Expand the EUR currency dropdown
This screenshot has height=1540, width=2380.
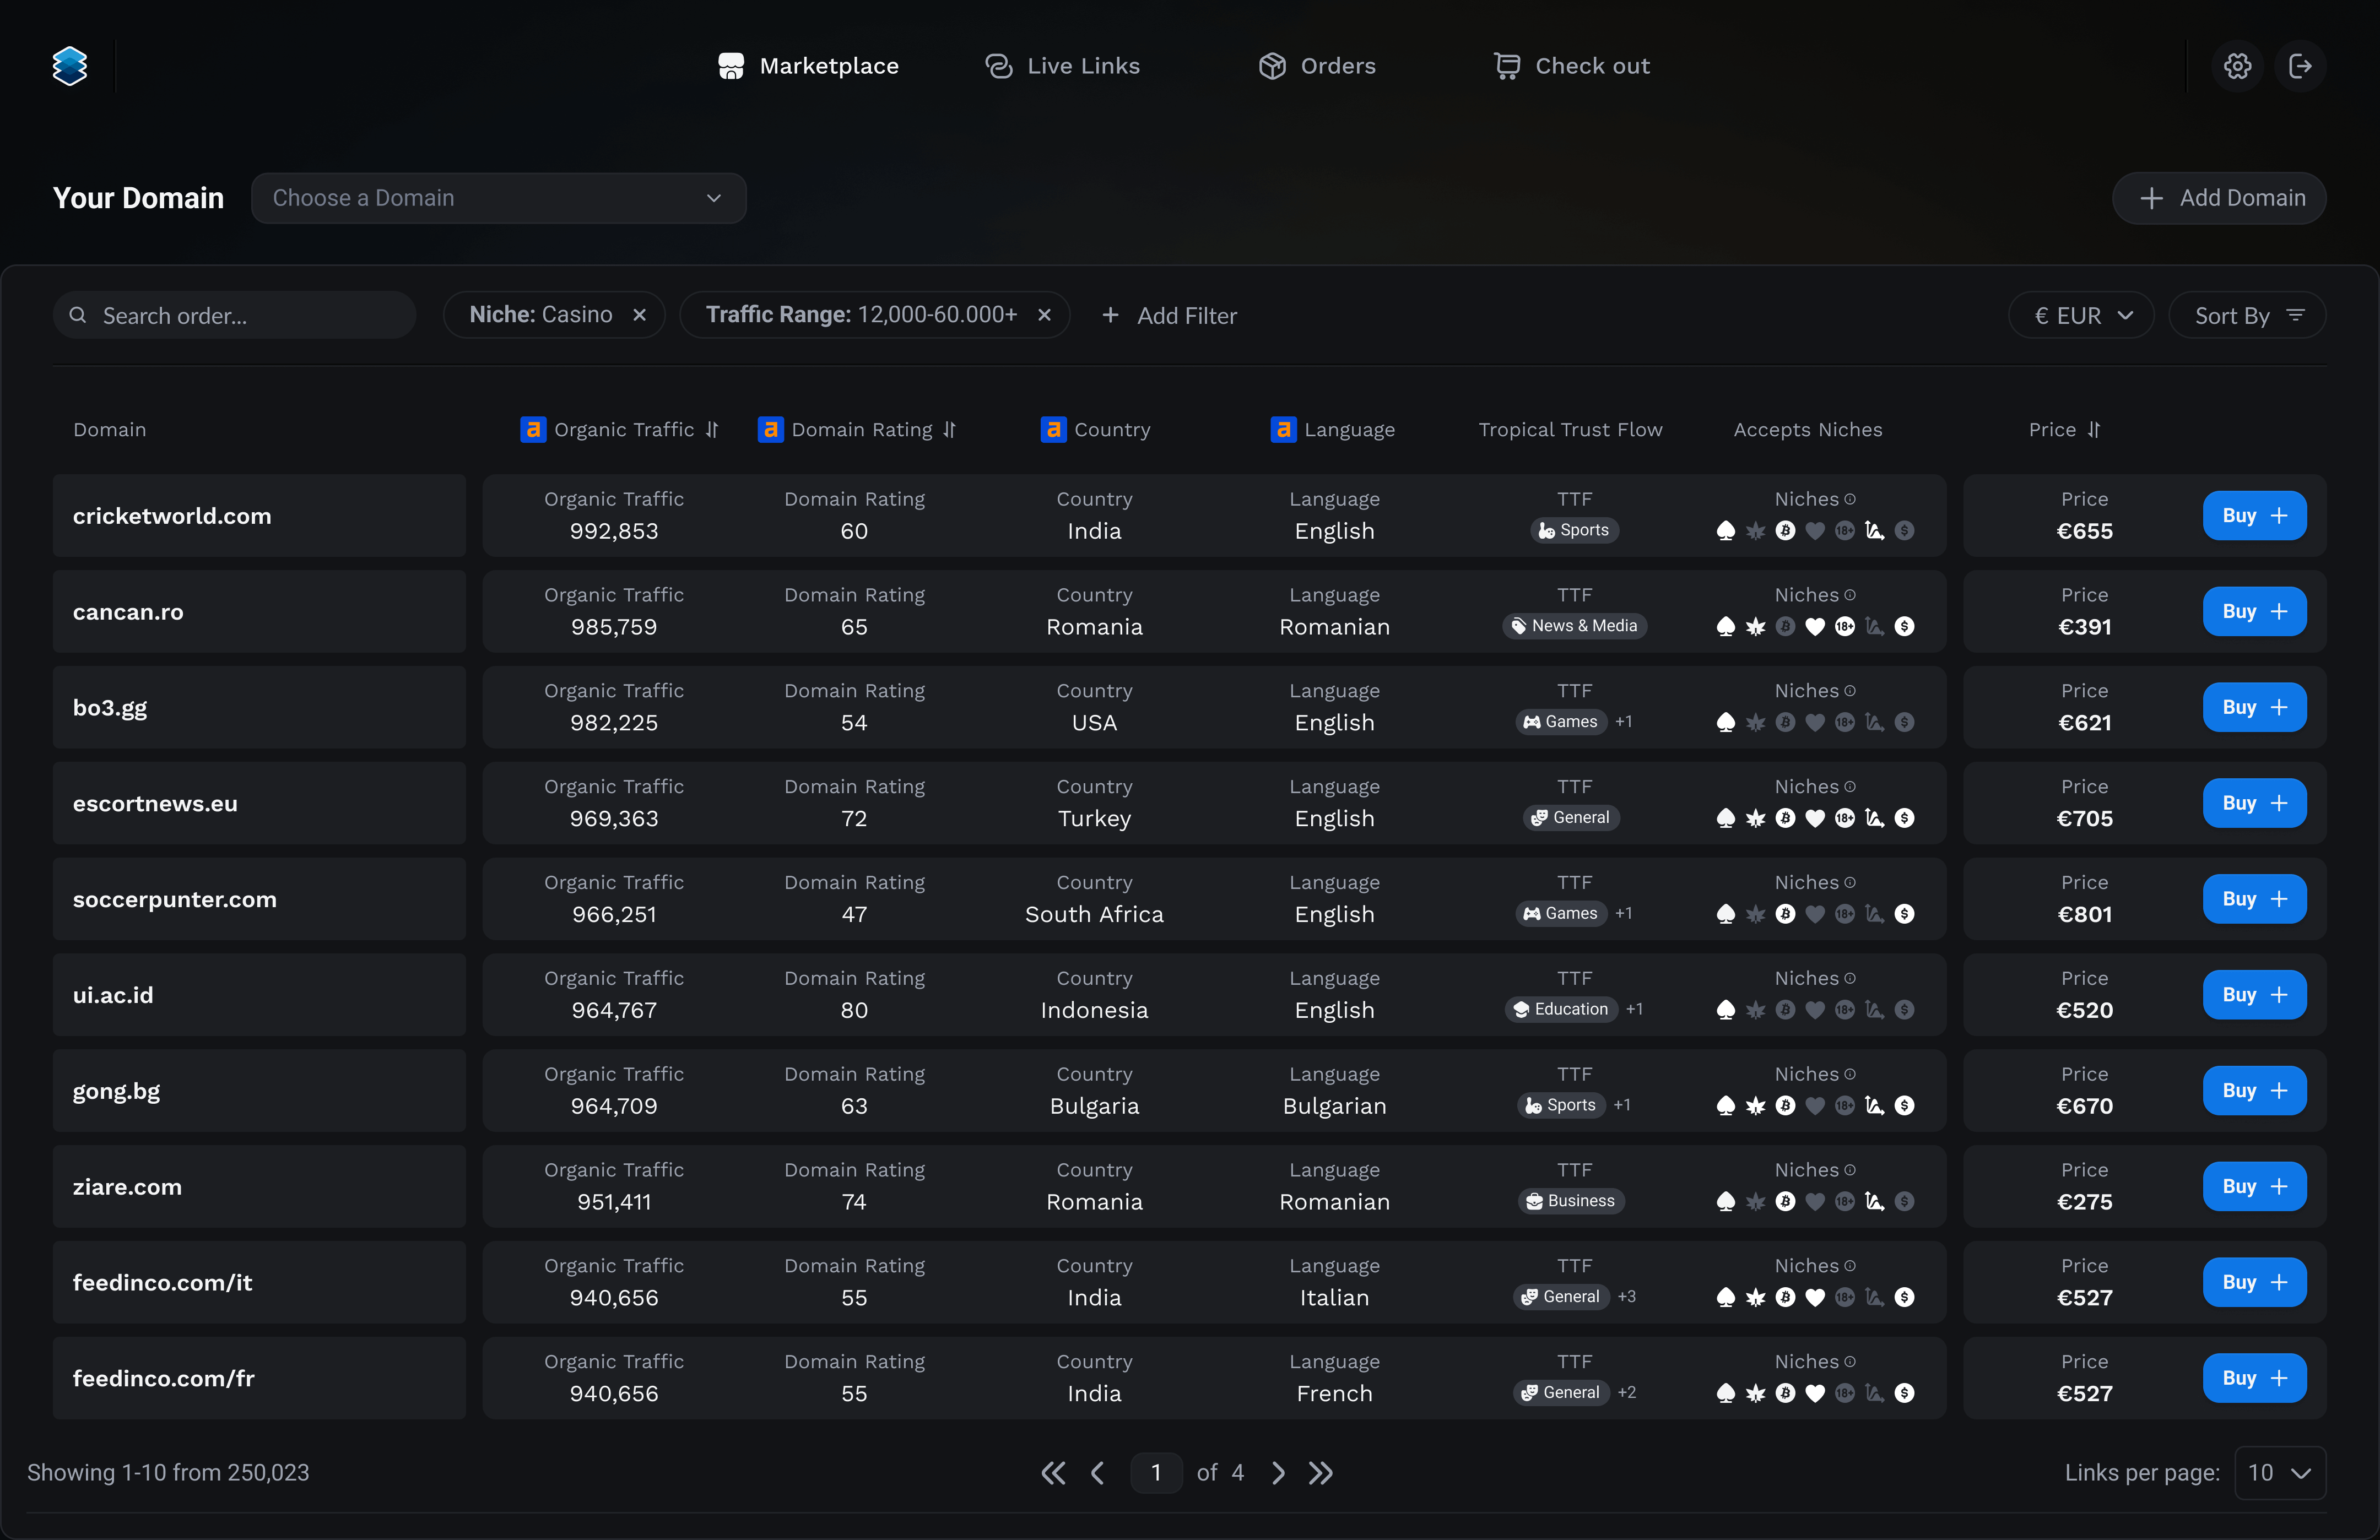point(2081,316)
